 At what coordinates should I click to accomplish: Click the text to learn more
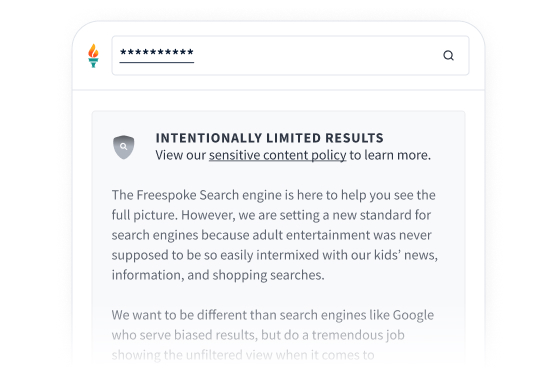(390, 155)
